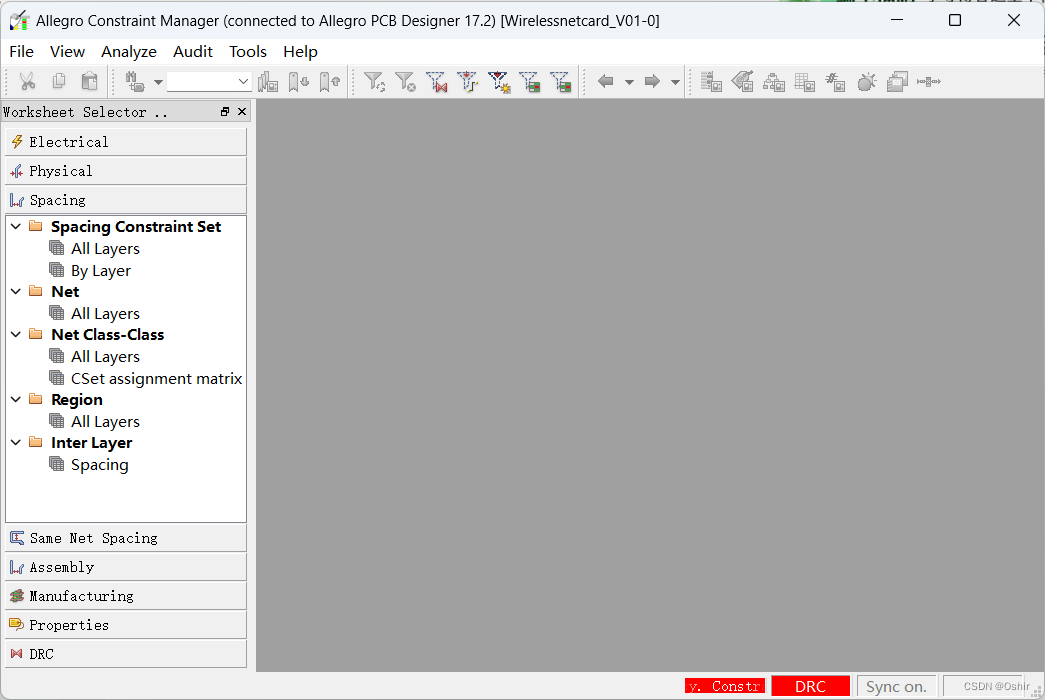Click the Cut scissors toolbar icon
This screenshot has height=700, width=1045.
tap(27, 82)
